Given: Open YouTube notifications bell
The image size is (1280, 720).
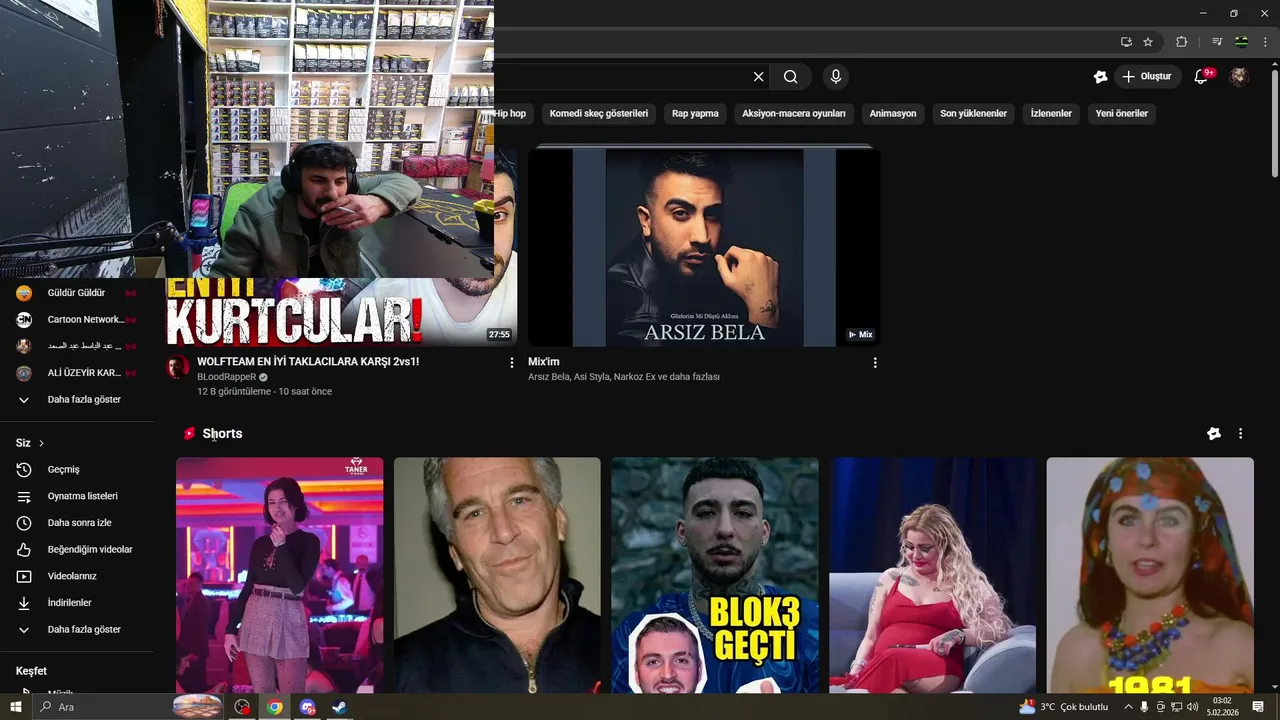Looking at the screenshot, I should coord(1202,77).
